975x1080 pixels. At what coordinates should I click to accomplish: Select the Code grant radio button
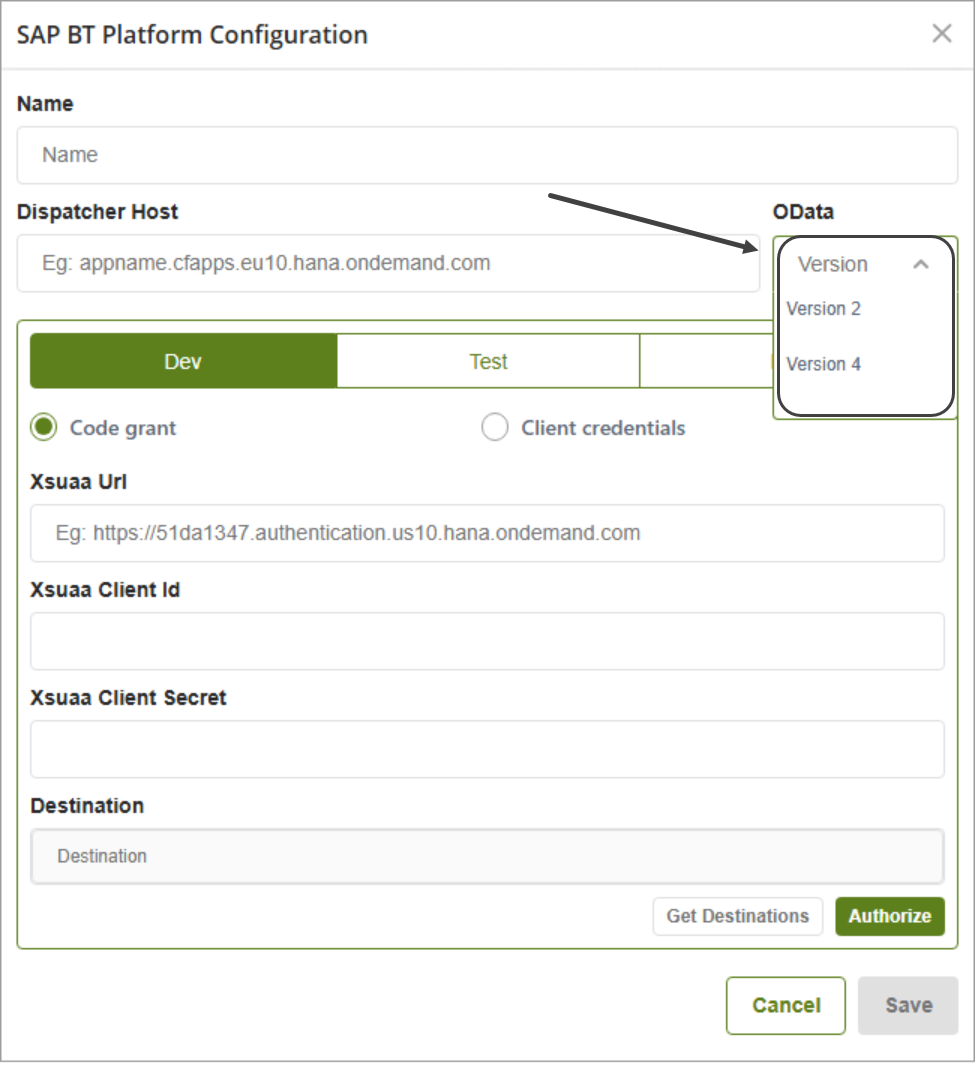(44, 428)
